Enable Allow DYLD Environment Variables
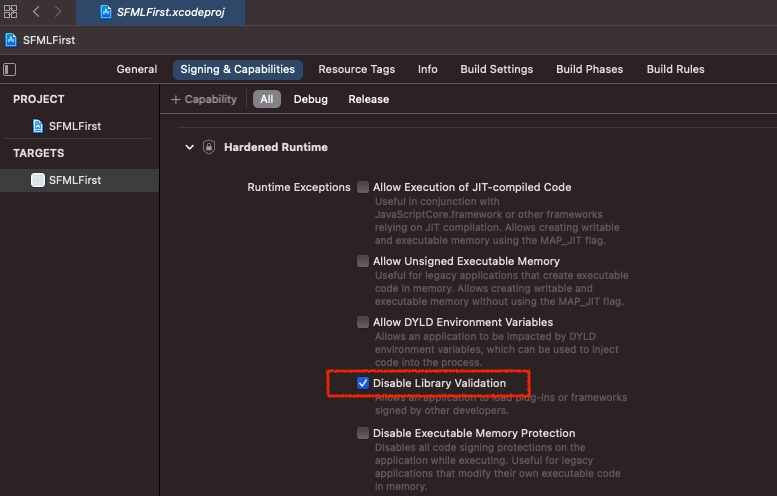777x496 pixels. point(363,322)
